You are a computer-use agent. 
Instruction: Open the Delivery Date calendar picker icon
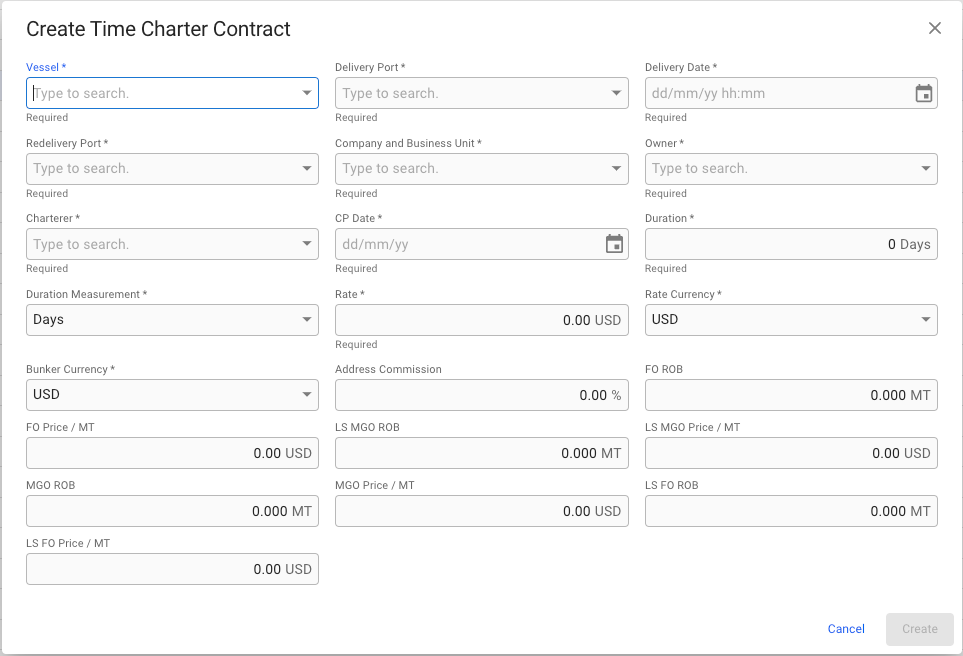pyautogui.click(x=924, y=93)
